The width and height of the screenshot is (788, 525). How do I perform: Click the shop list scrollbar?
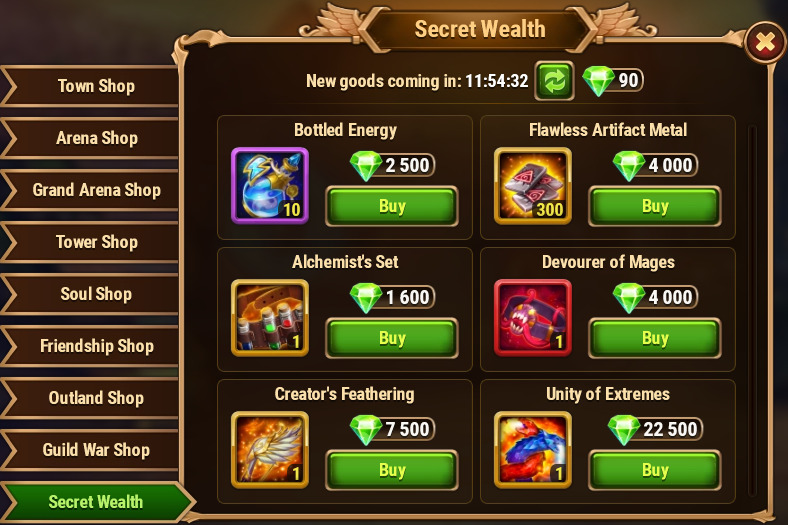(752, 309)
